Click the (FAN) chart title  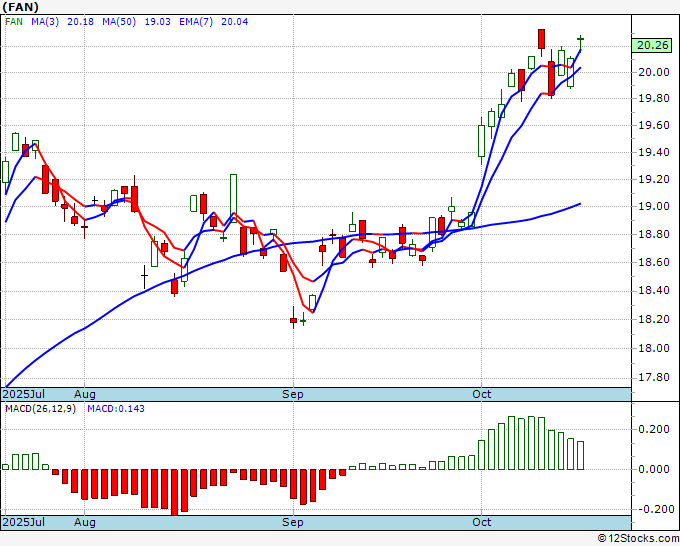click(20, 7)
